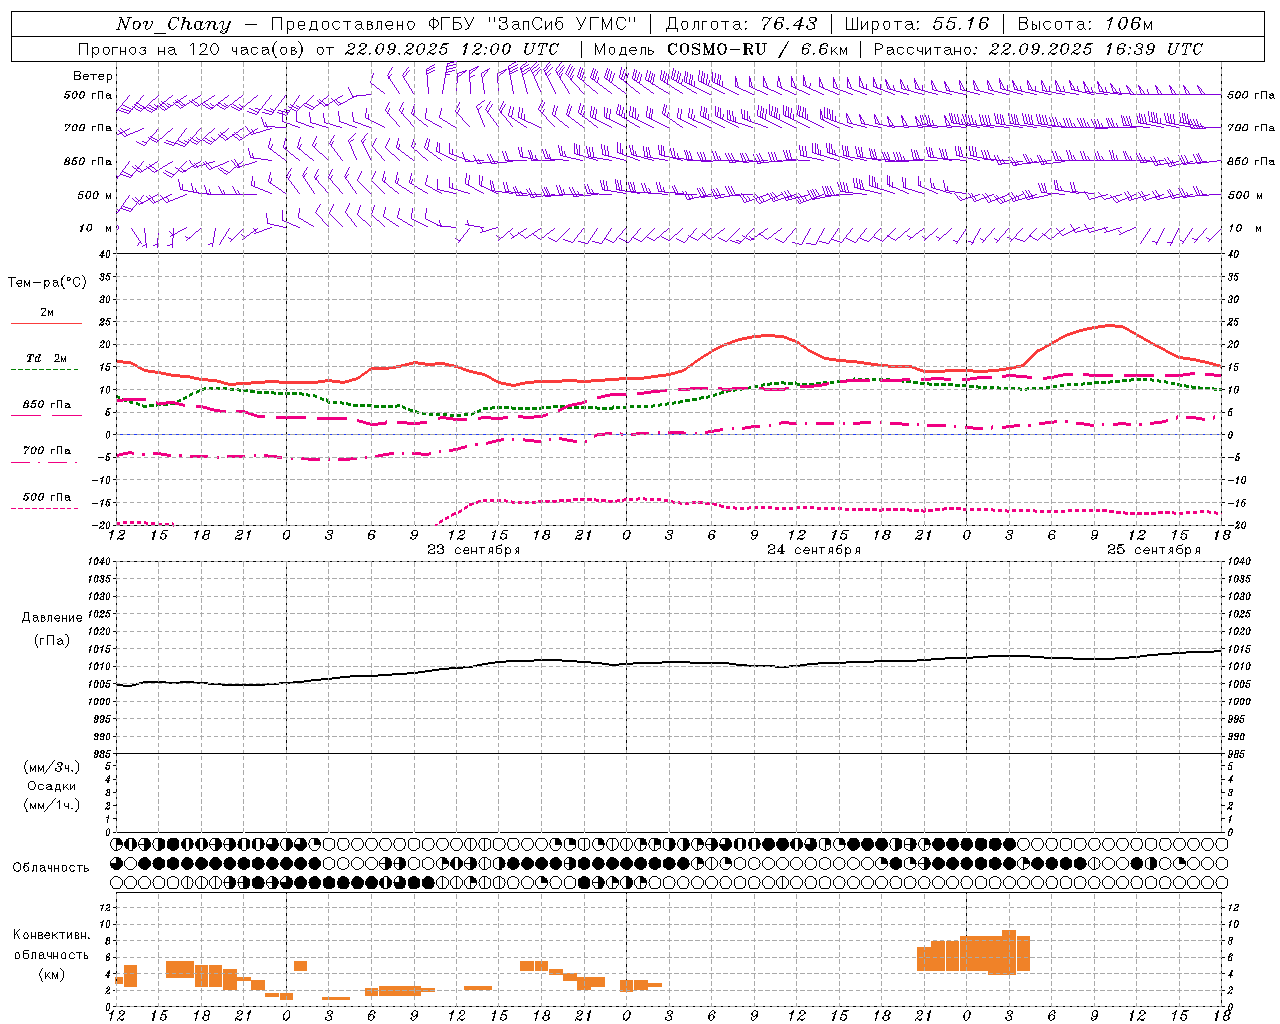Screen dimensions: 1280x1024
Task: Click the computed time Рассчитано: 22.09.2025 16:39 UTC
Action: (x=1038, y=49)
